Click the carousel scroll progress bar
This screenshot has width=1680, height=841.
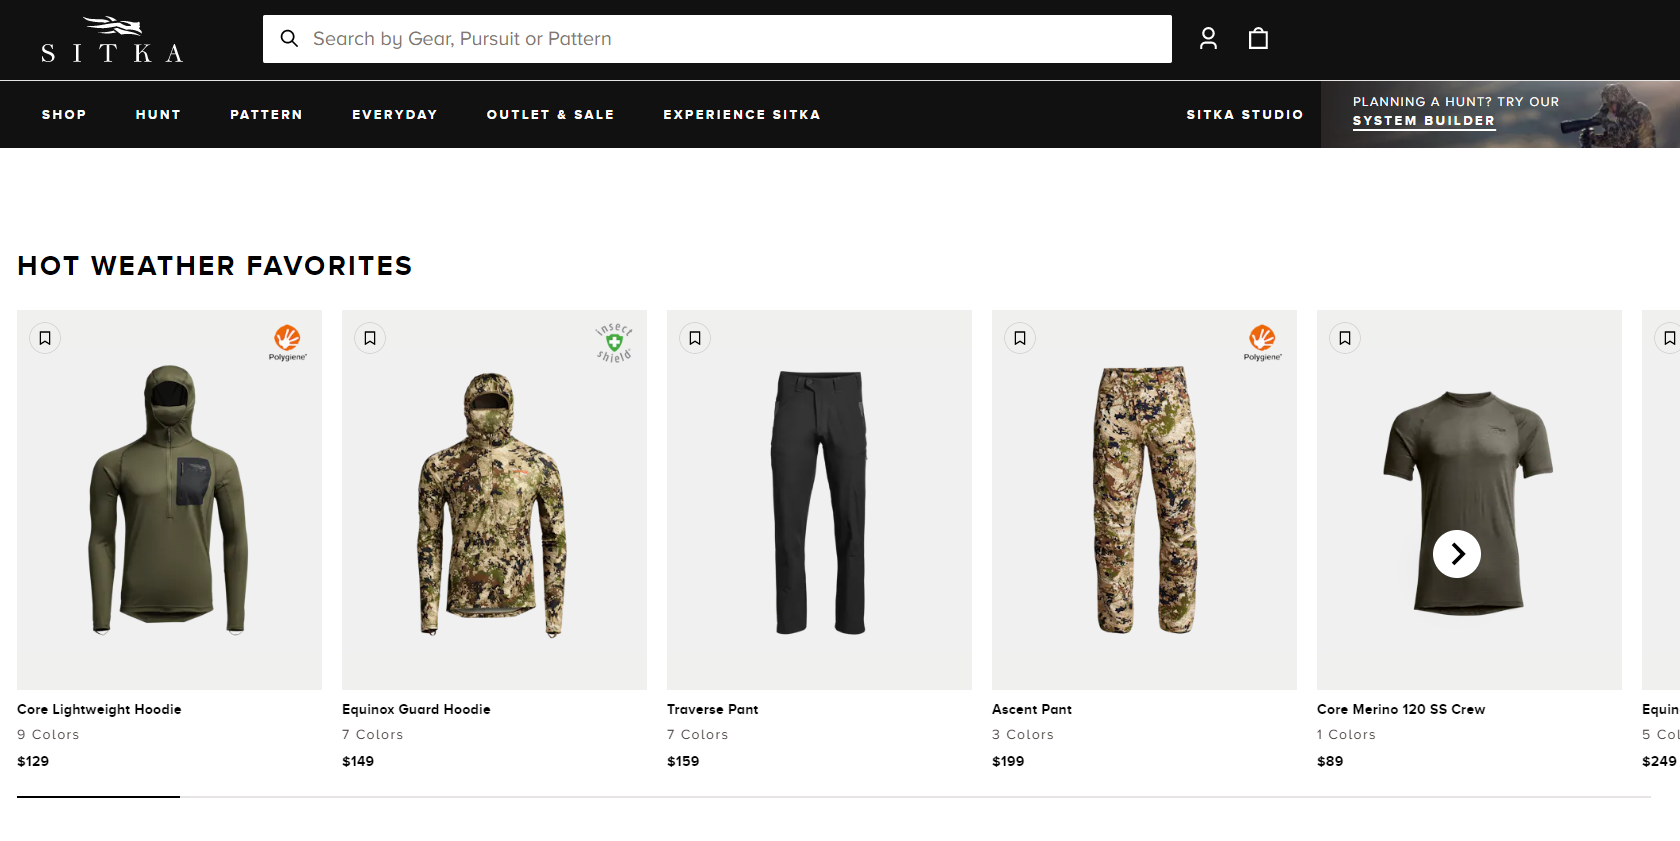[x=833, y=797]
